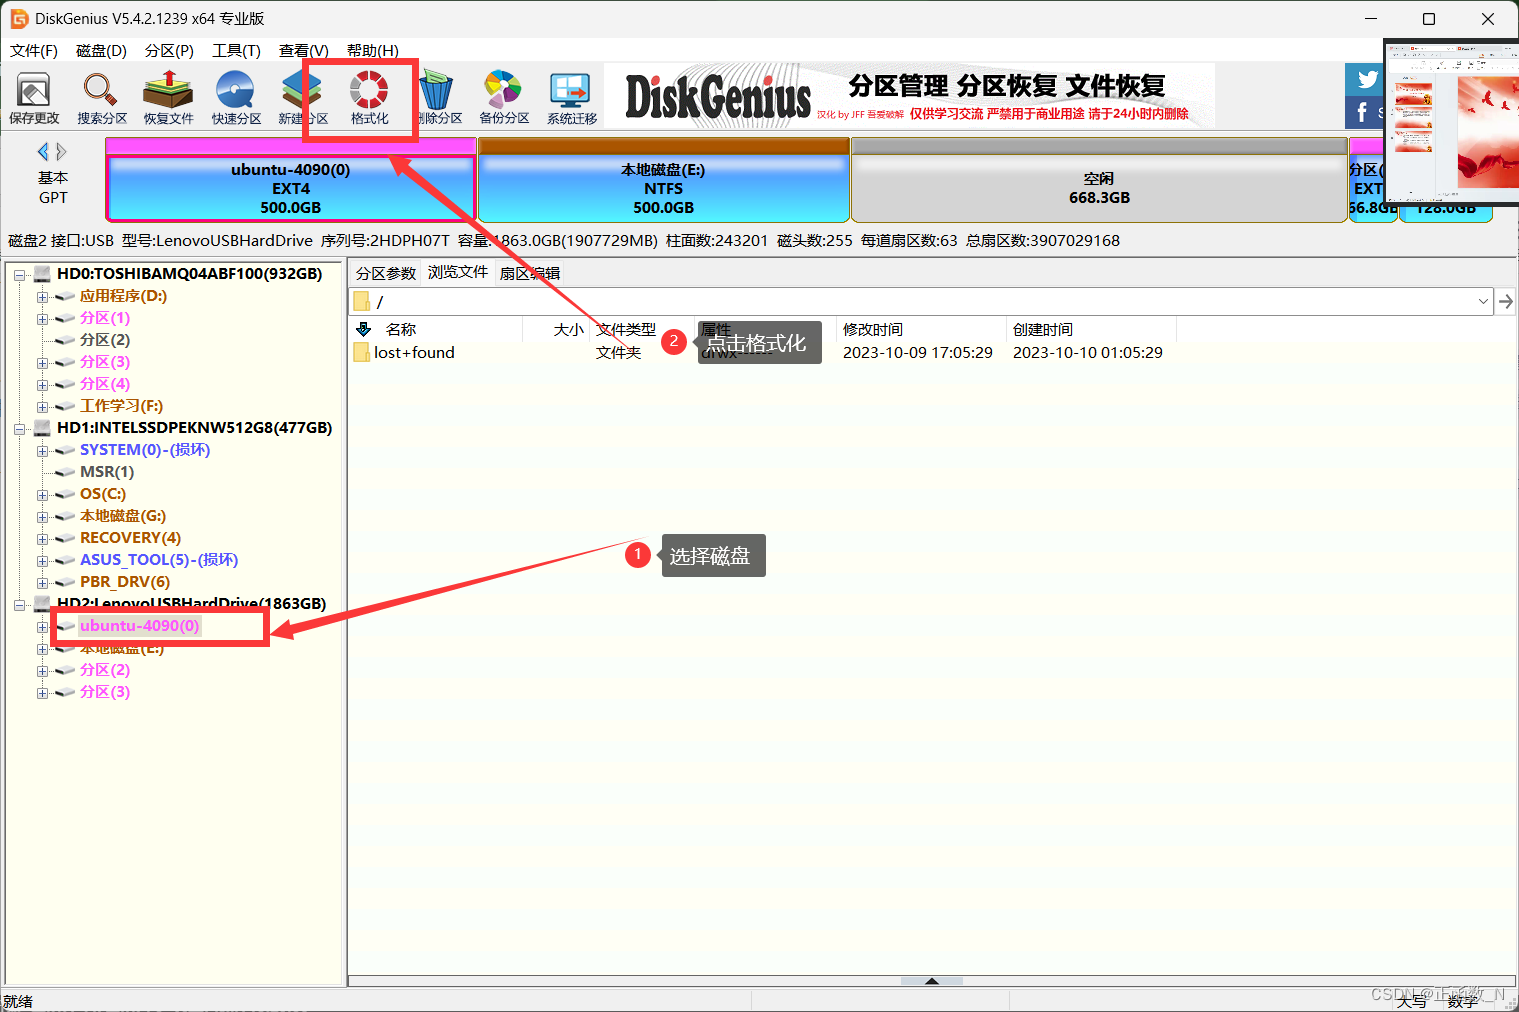The image size is (1519, 1012).
Task: Click the 空闲 668.3GB free space block
Action: [1099, 180]
